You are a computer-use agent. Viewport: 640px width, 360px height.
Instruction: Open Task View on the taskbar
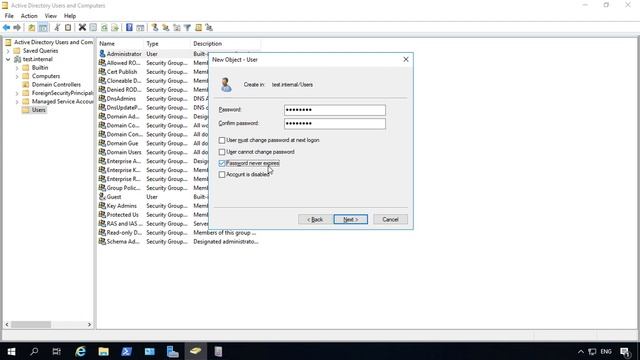pyautogui.click(x=57, y=351)
